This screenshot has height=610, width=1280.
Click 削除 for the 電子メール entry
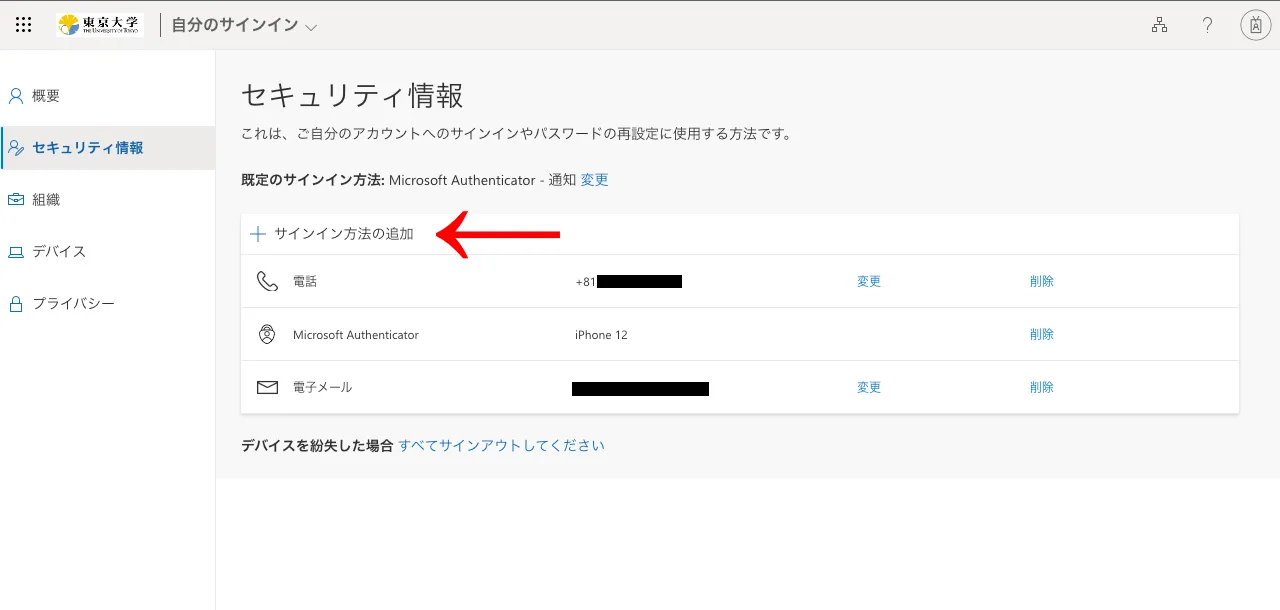click(1041, 387)
